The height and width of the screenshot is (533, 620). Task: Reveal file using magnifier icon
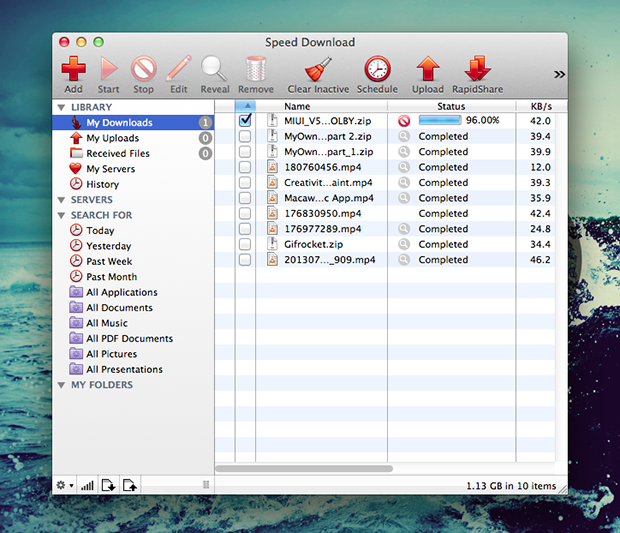(x=214, y=69)
